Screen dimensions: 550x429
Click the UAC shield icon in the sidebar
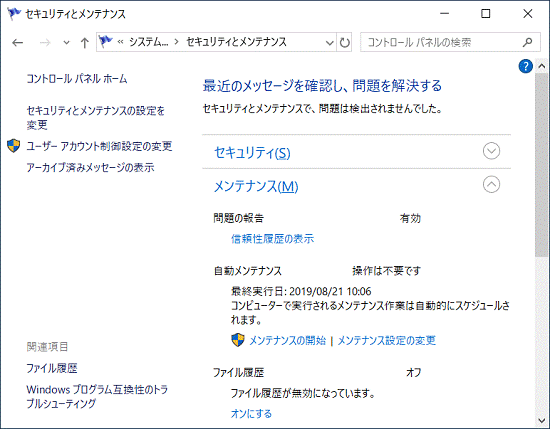pyautogui.click(x=14, y=146)
